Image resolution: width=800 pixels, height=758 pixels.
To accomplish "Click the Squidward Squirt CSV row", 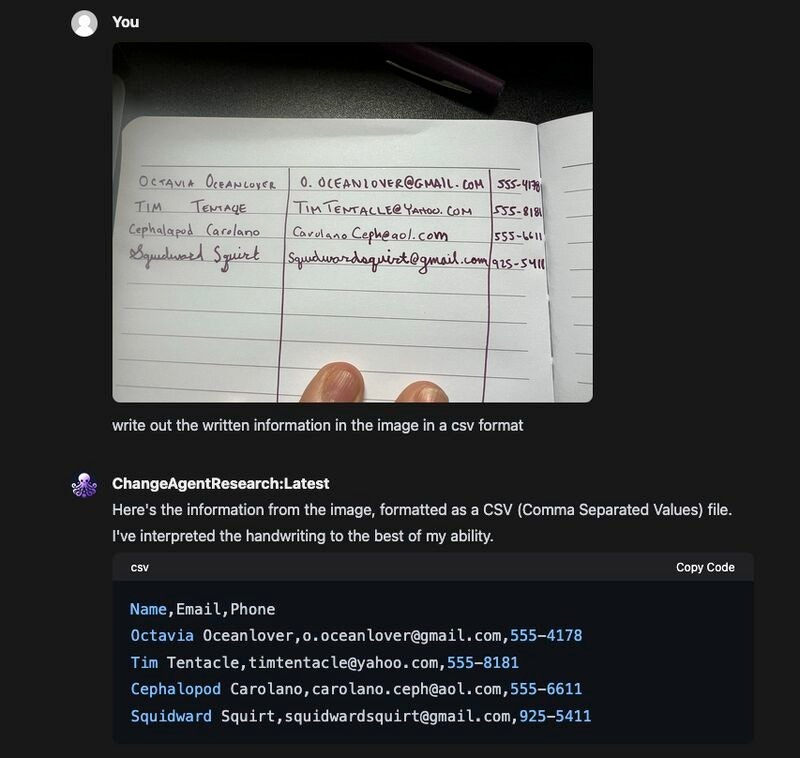I will pos(361,716).
